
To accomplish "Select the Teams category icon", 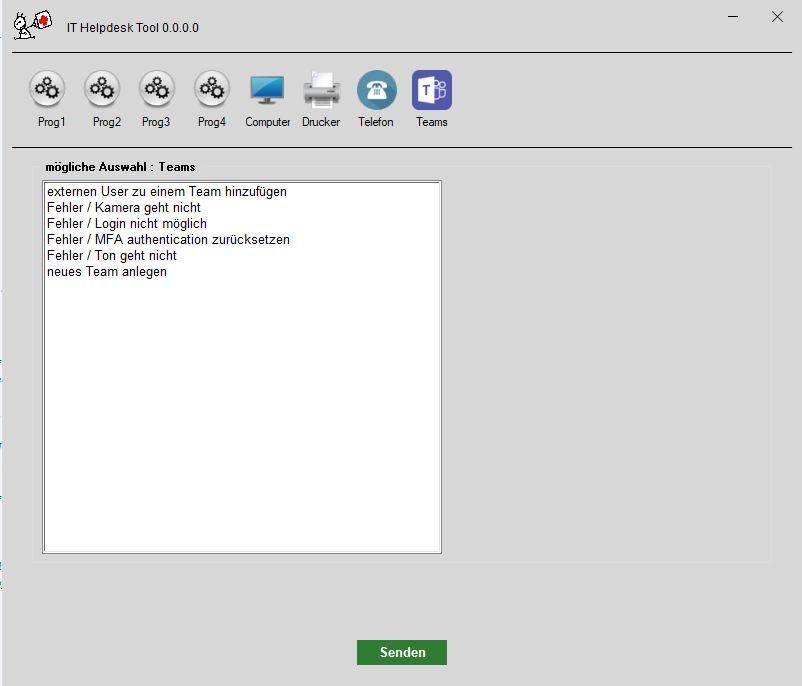I will point(432,89).
